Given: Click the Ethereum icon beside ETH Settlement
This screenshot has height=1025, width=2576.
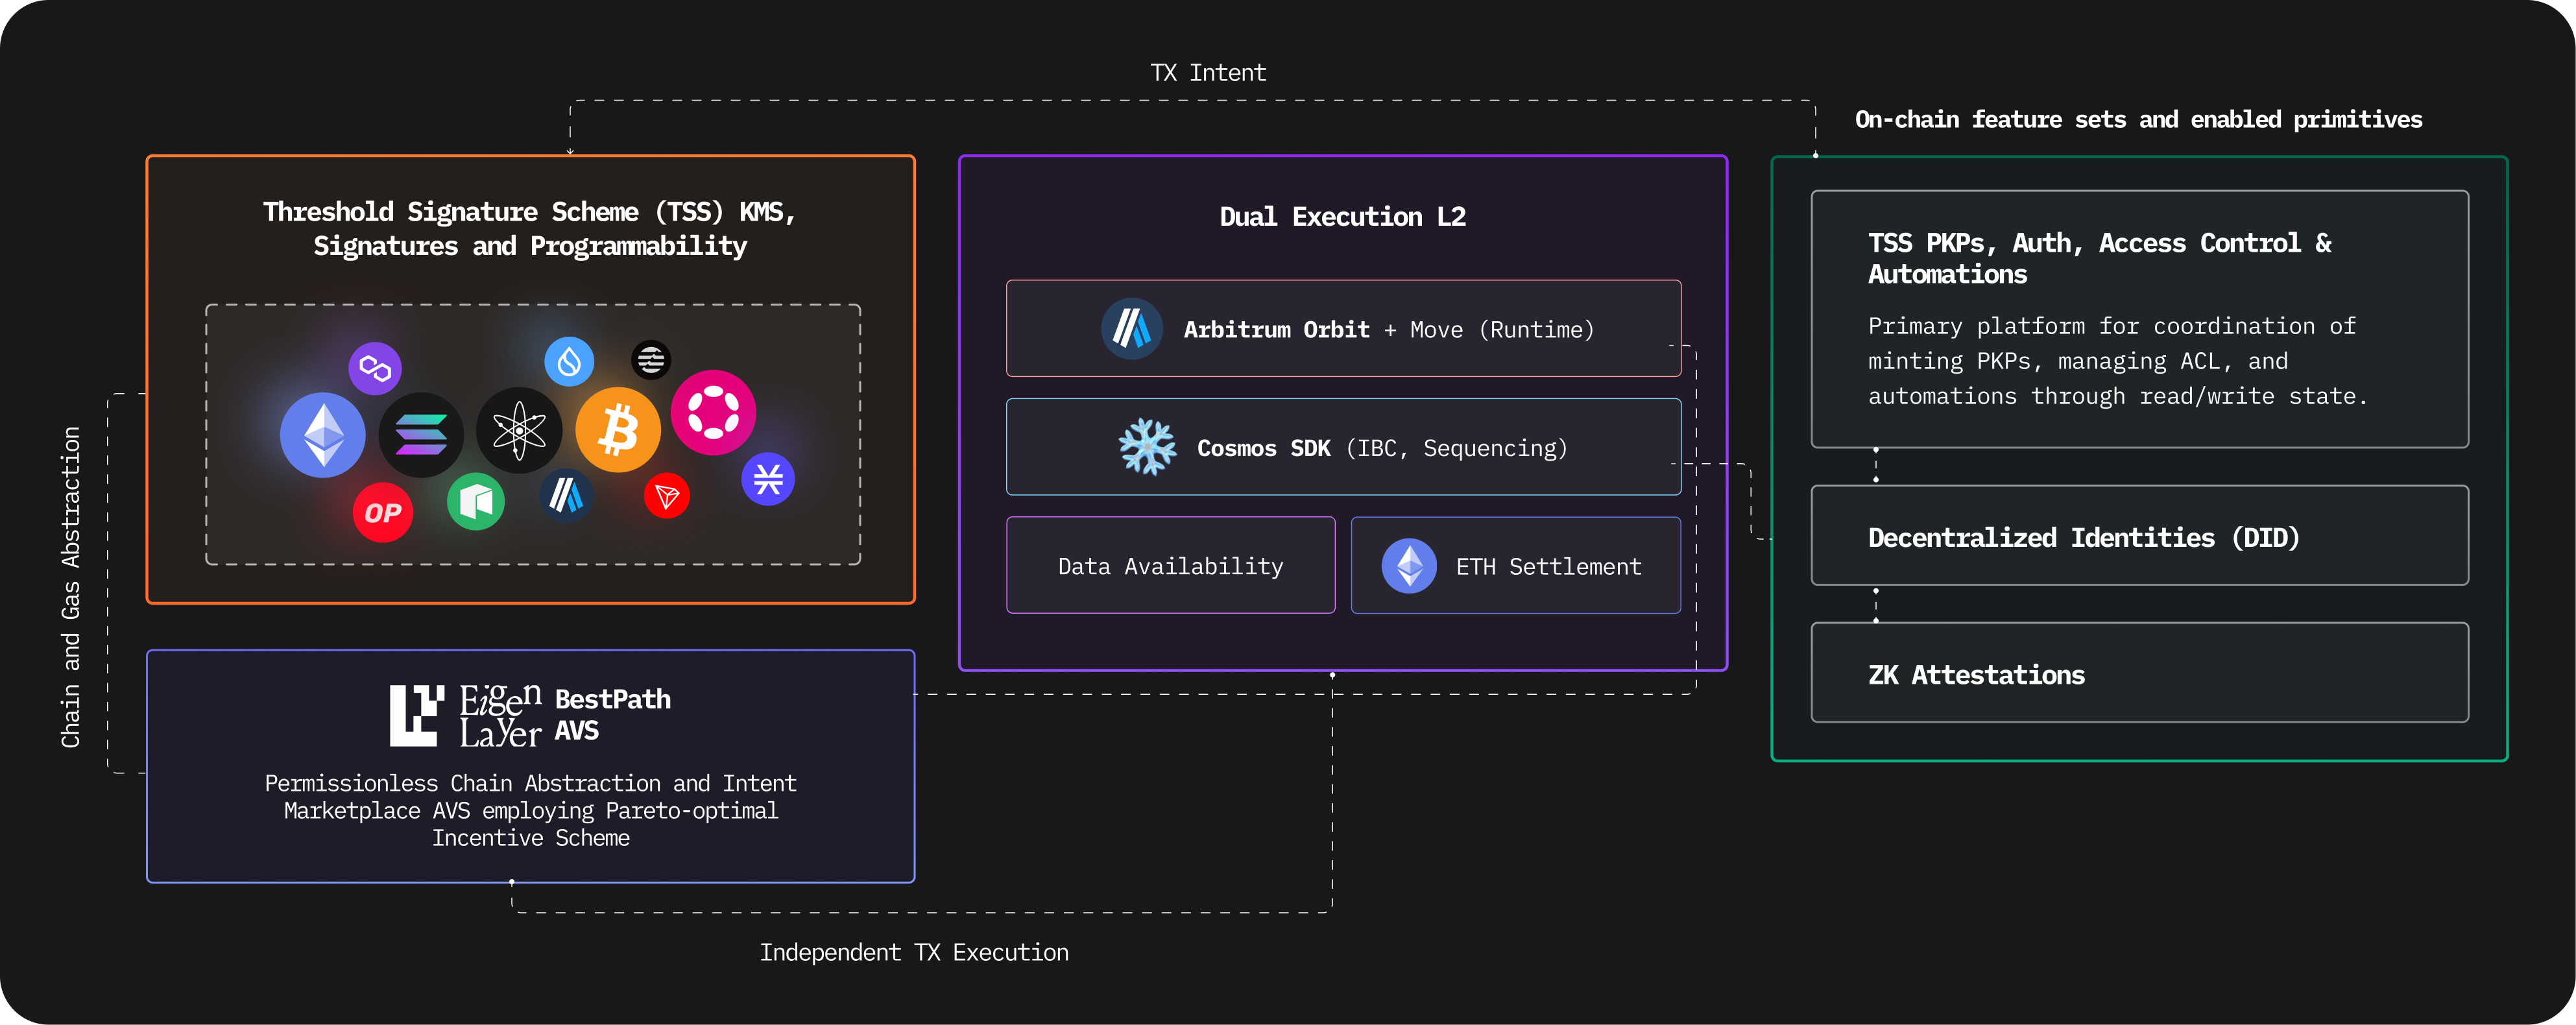Looking at the screenshot, I should (1409, 566).
